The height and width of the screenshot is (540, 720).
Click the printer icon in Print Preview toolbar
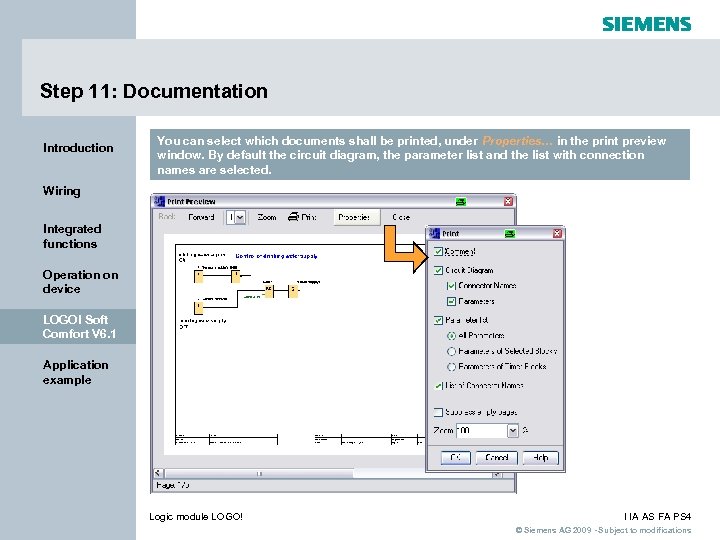click(293, 217)
